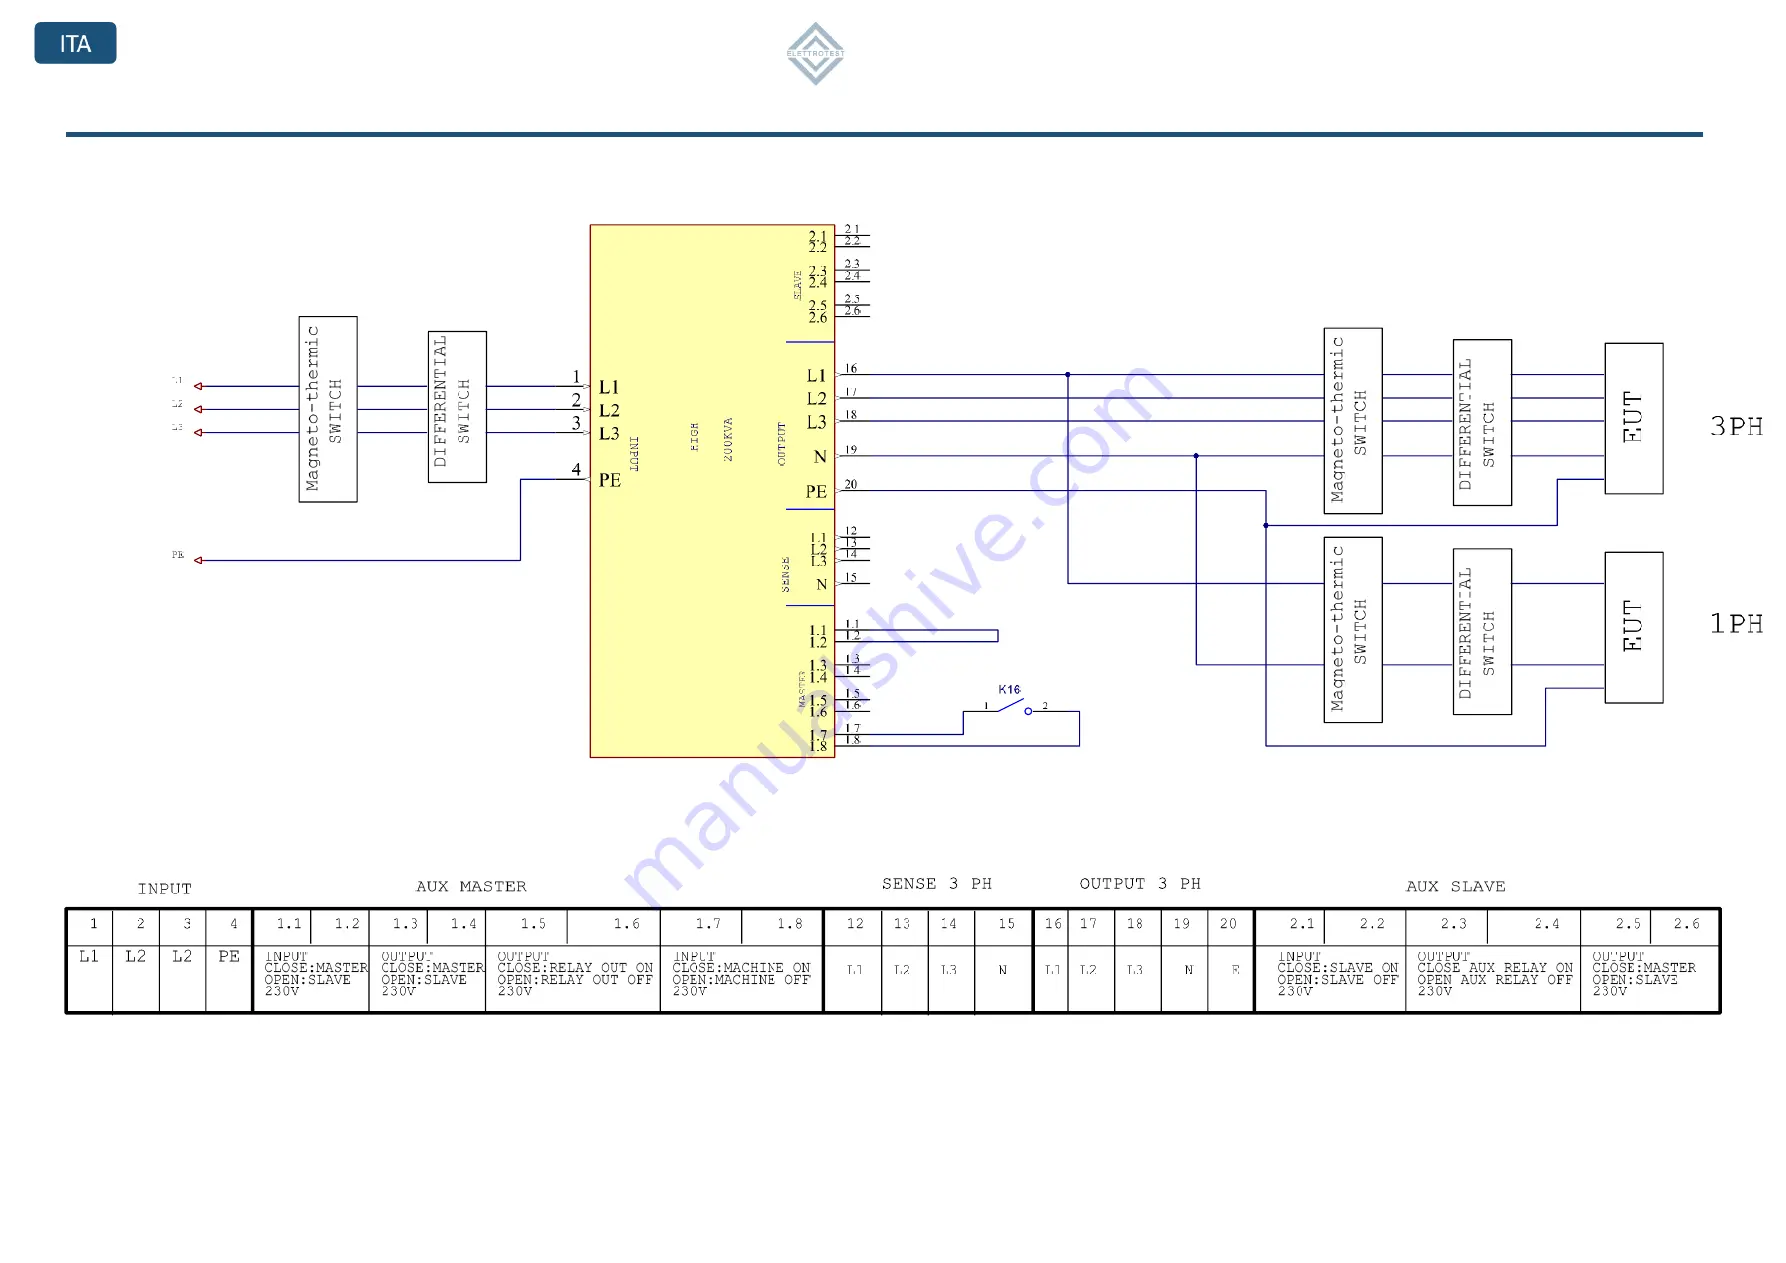Click input terminal PE on yellow block
The width and height of the screenshot is (1786, 1263).
tap(610, 481)
